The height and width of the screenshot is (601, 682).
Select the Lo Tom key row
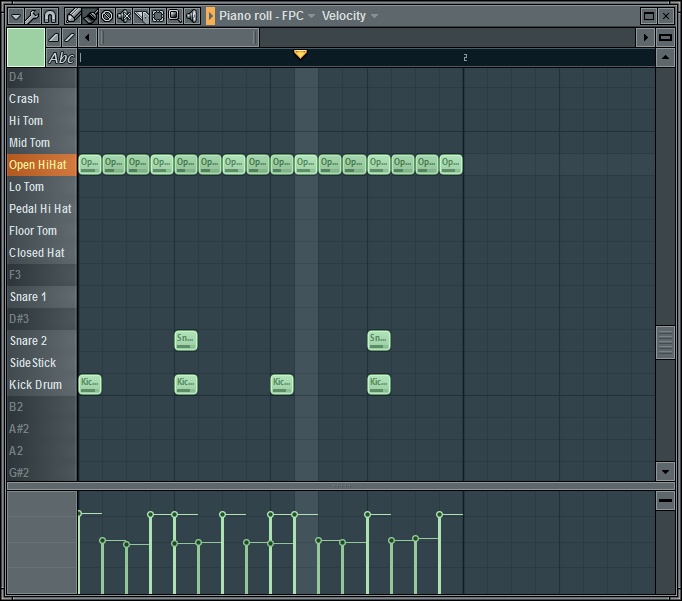click(42, 187)
